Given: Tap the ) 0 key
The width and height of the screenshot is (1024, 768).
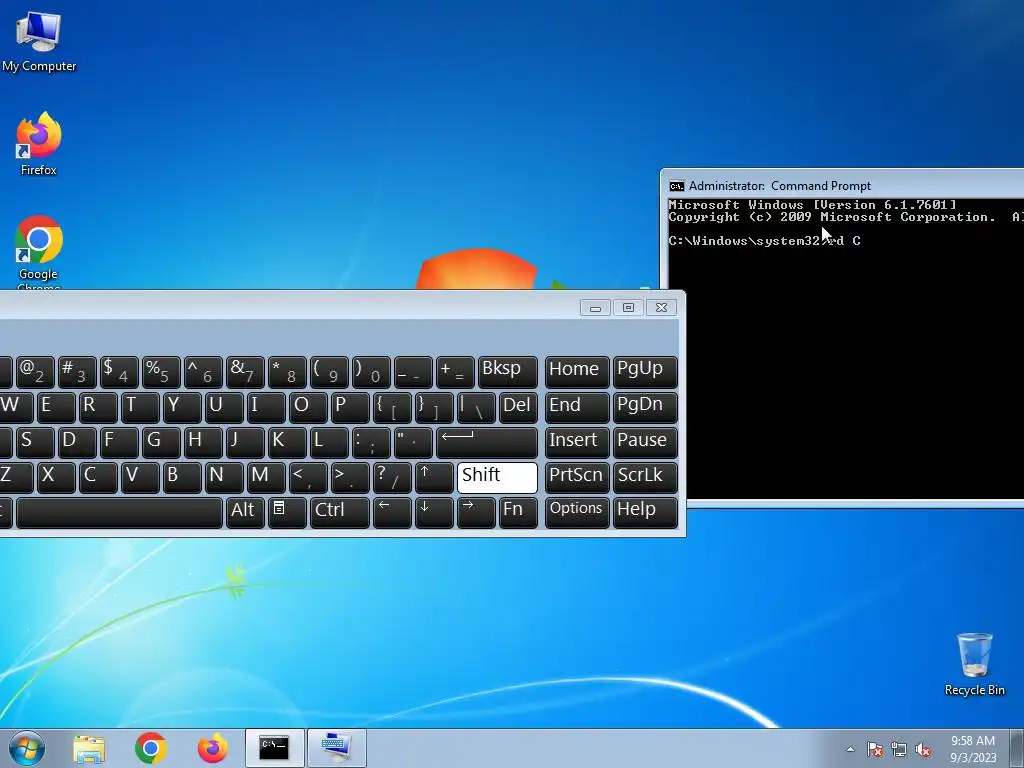Looking at the screenshot, I should [371, 372].
